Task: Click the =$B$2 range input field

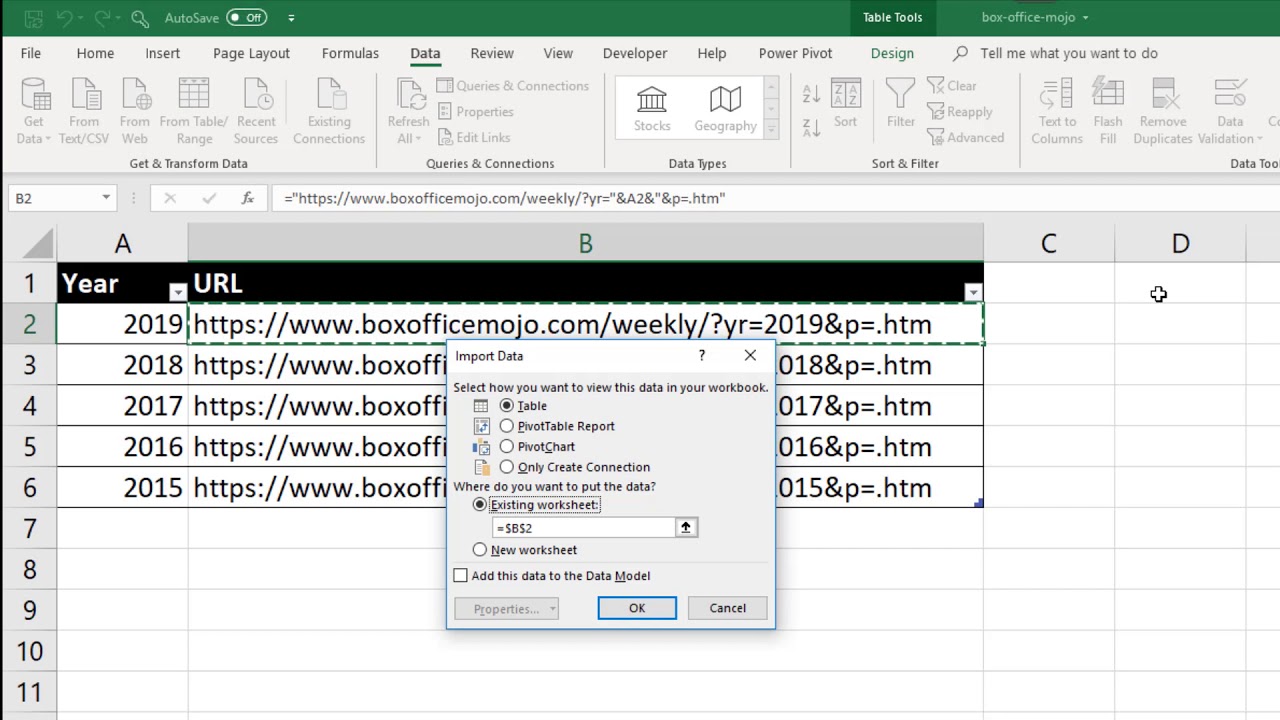Action: (584, 528)
